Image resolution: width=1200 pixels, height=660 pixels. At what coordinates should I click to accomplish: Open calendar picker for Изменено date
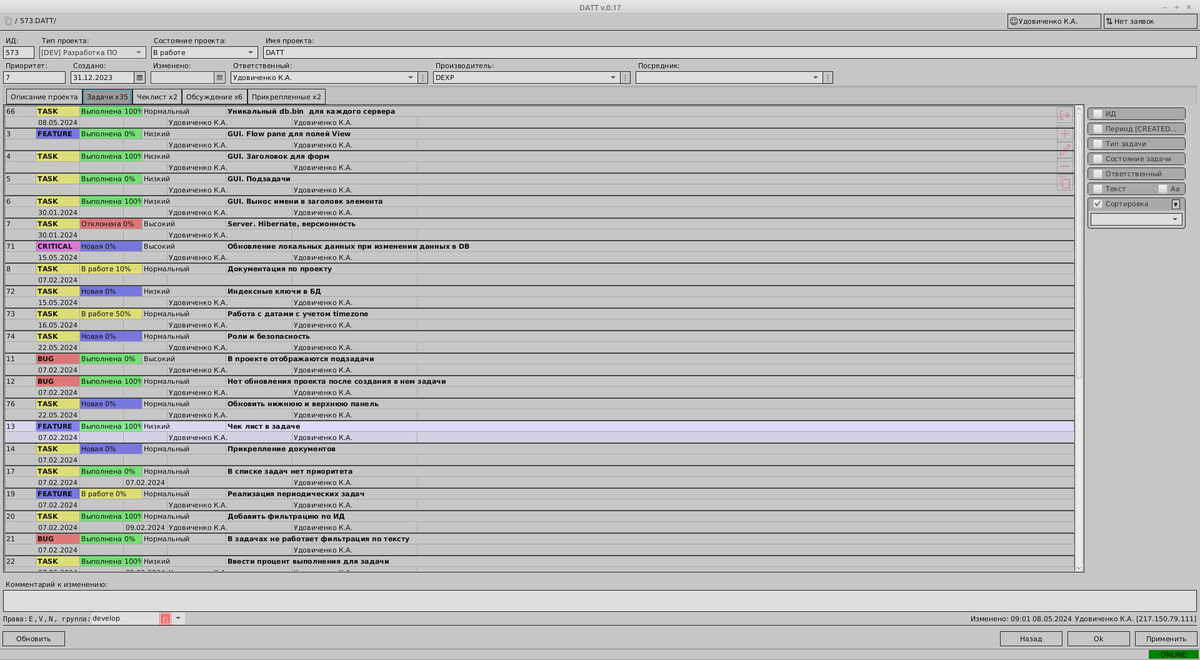coord(220,77)
